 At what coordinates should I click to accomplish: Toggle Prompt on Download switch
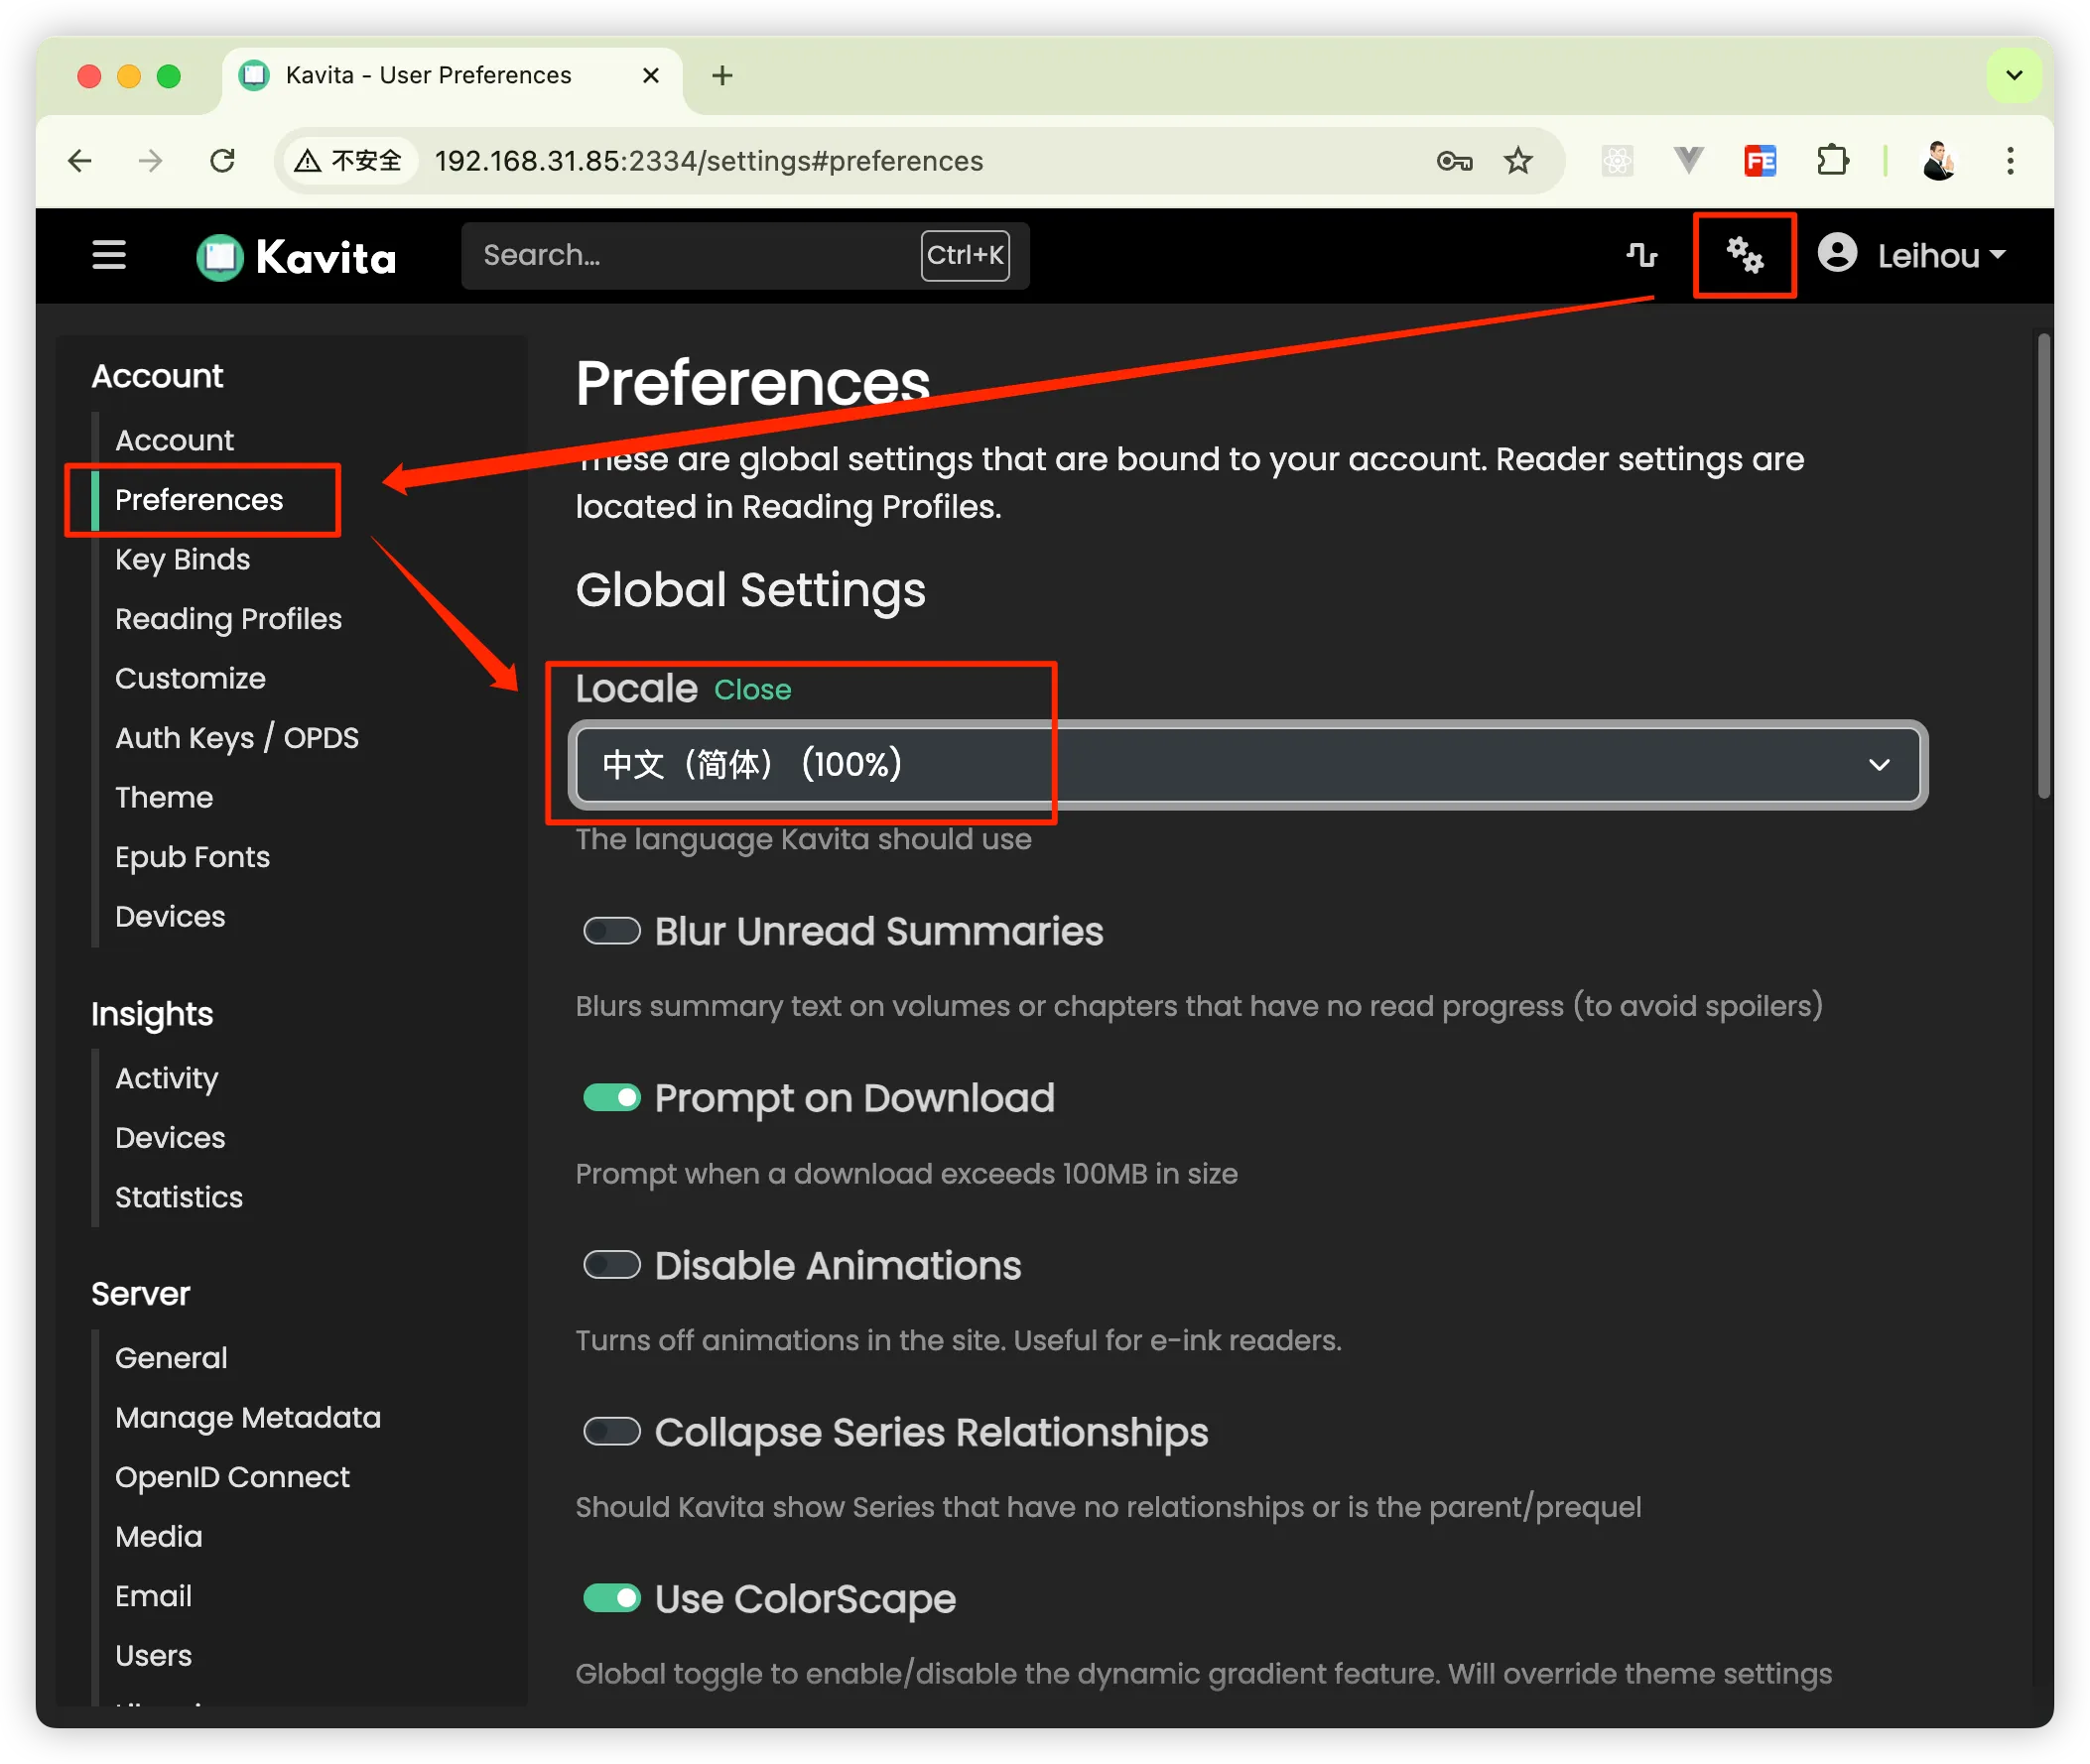[612, 1098]
